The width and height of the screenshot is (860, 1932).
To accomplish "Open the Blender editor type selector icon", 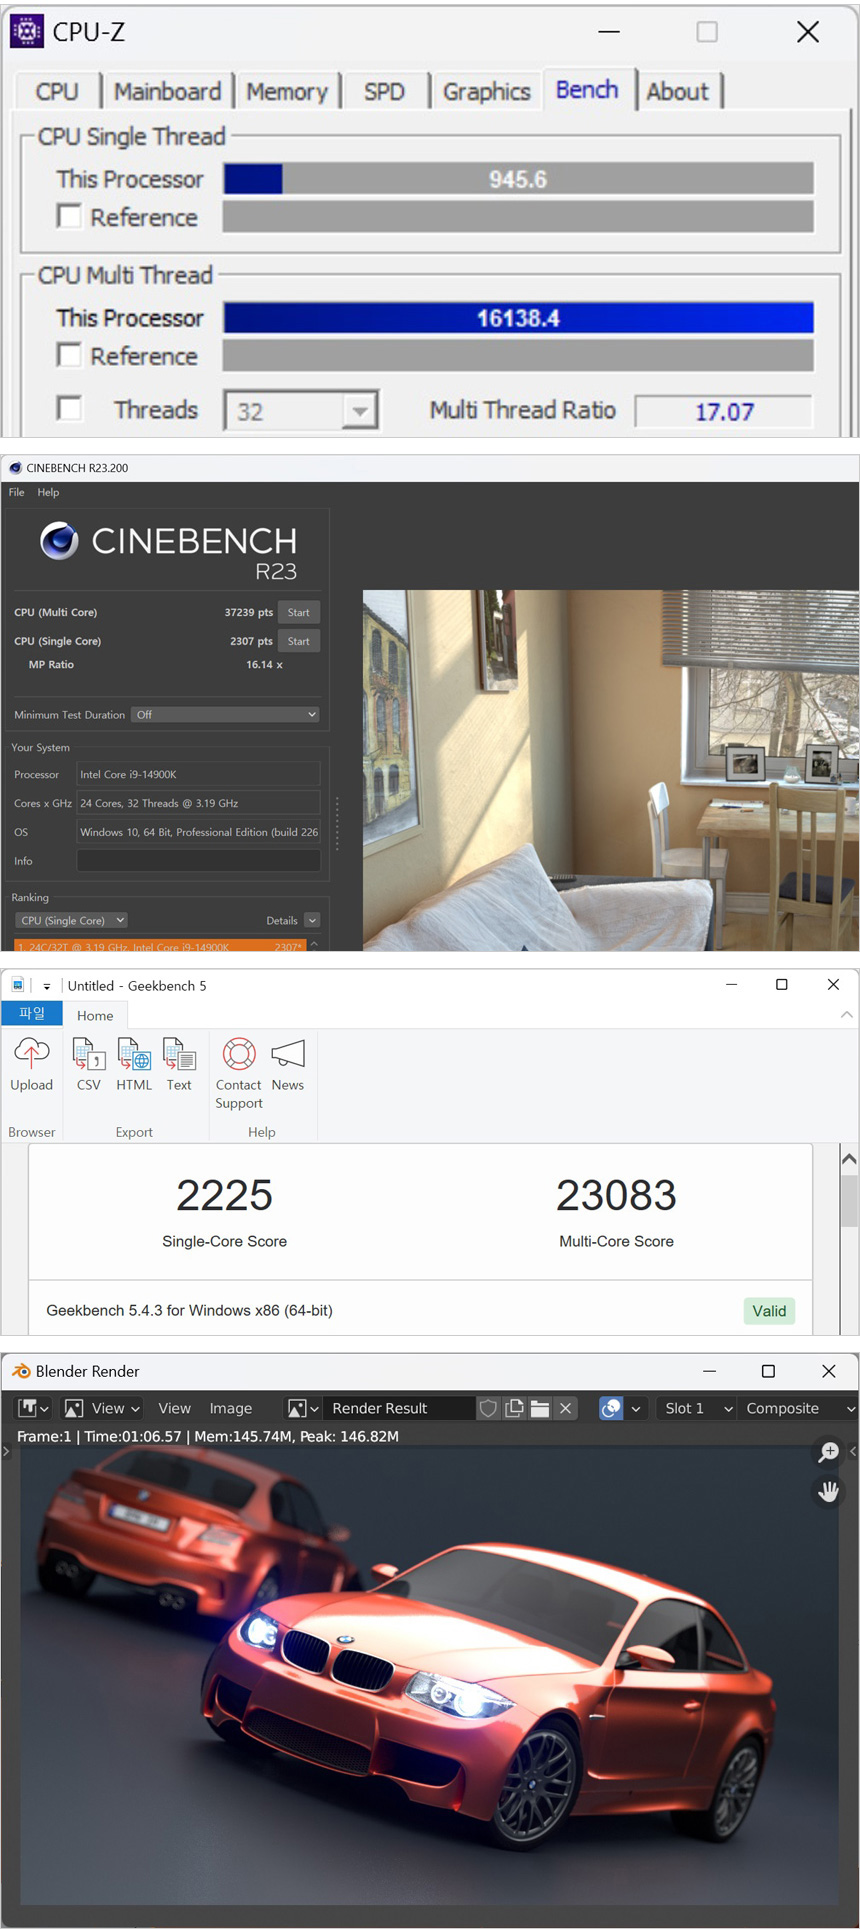I will (33, 1408).
